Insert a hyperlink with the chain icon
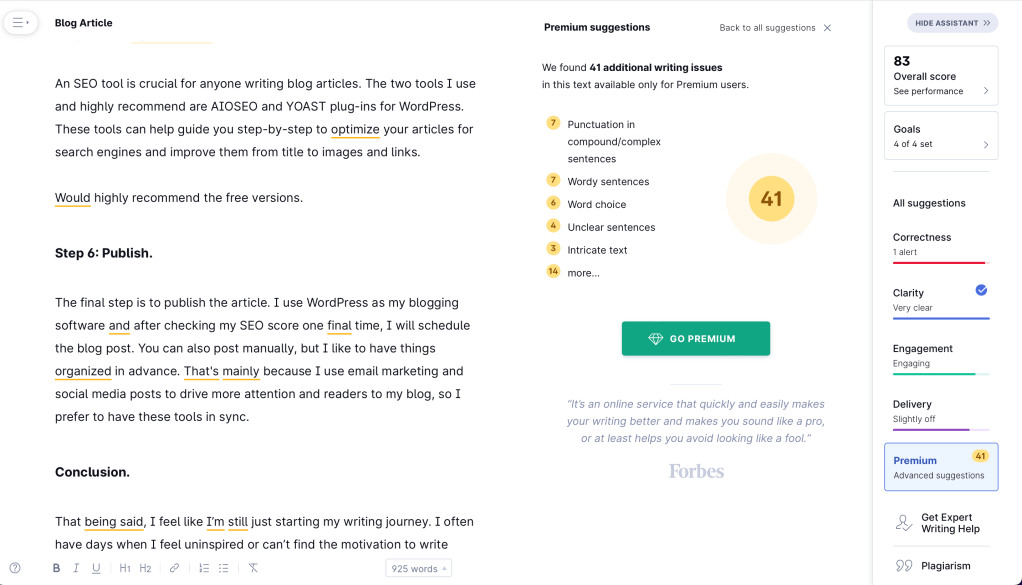The image size is (1022, 585). click(174, 567)
